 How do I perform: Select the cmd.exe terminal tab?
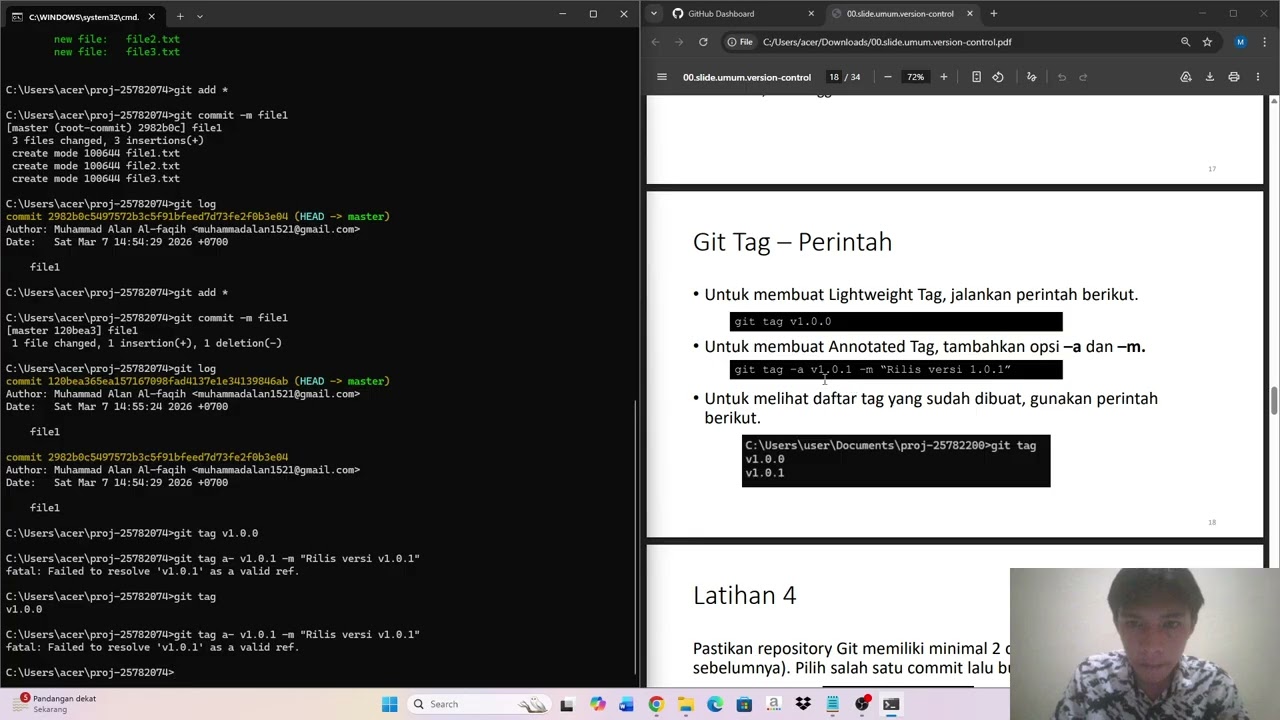(82, 17)
